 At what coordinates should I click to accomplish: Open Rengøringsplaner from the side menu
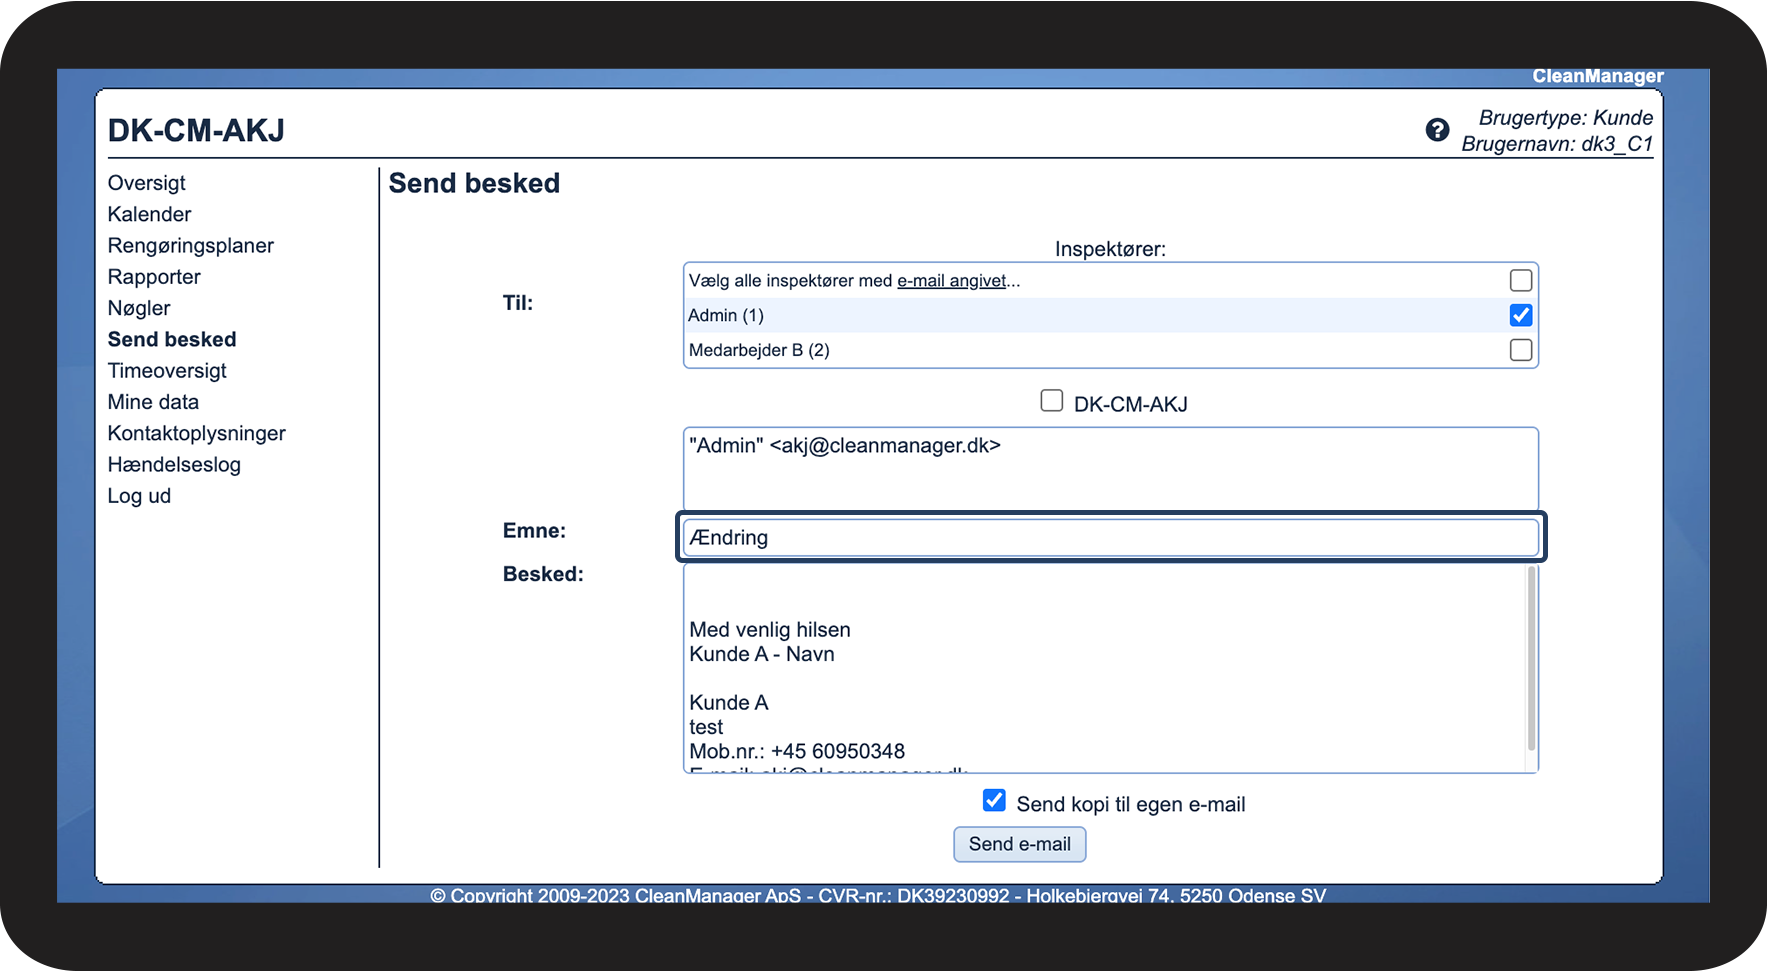coord(190,246)
